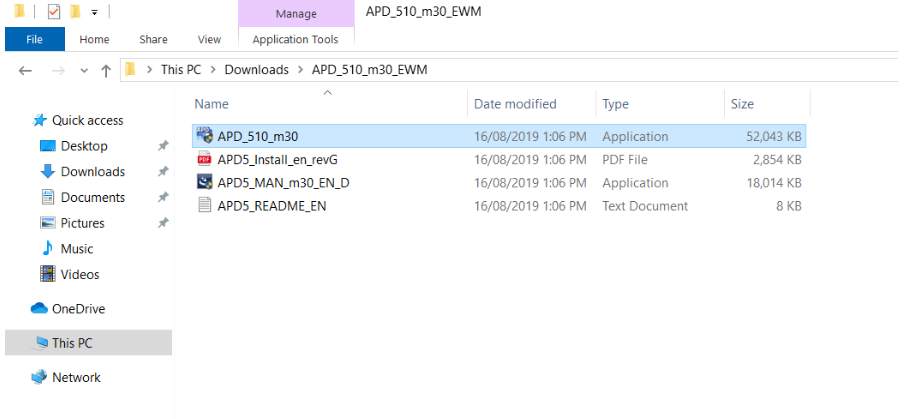Expand the chevron after Downloads breadcrumb

[x=300, y=70]
